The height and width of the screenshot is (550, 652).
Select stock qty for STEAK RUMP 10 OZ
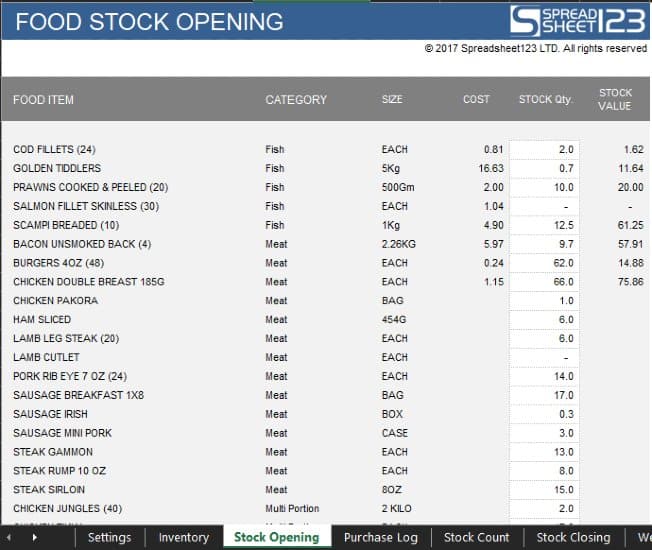pos(544,471)
